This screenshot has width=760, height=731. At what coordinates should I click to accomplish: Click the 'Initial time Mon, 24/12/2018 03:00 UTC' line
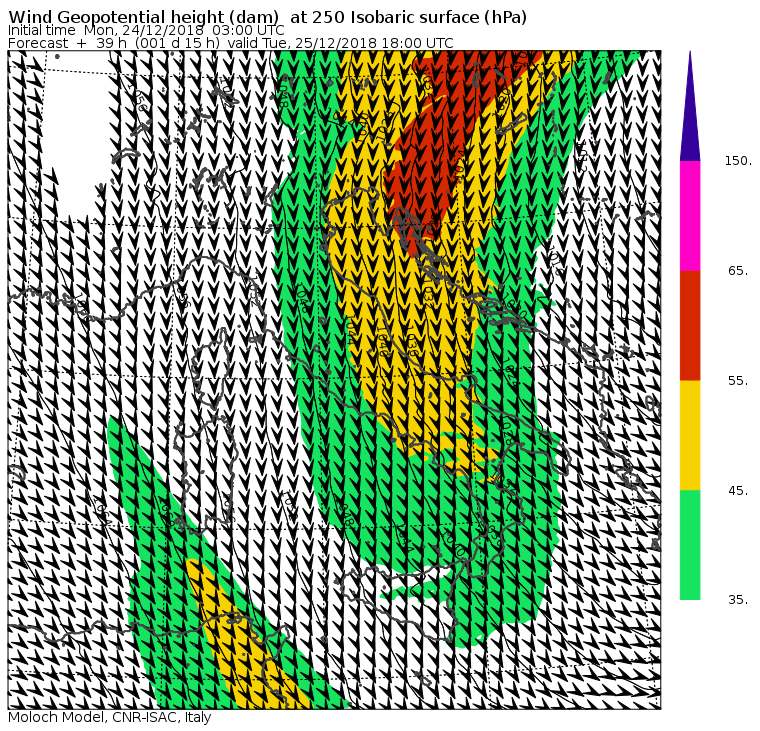146,31
